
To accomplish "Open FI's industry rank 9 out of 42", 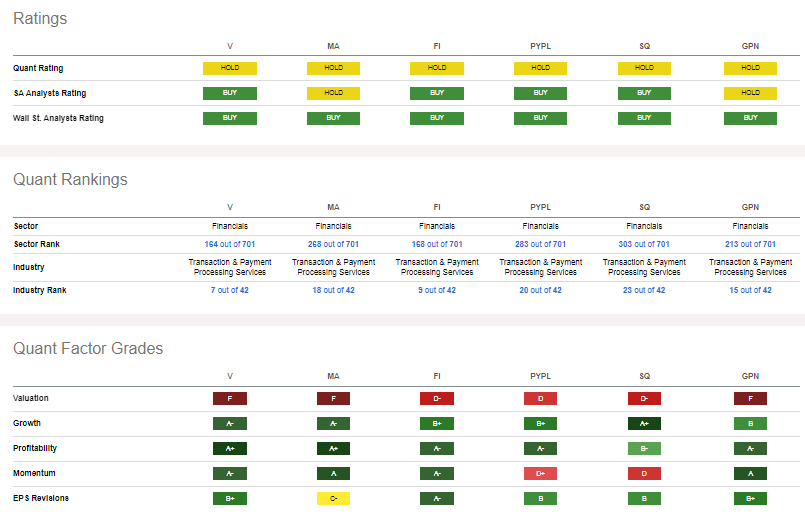I will (x=437, y=290).
